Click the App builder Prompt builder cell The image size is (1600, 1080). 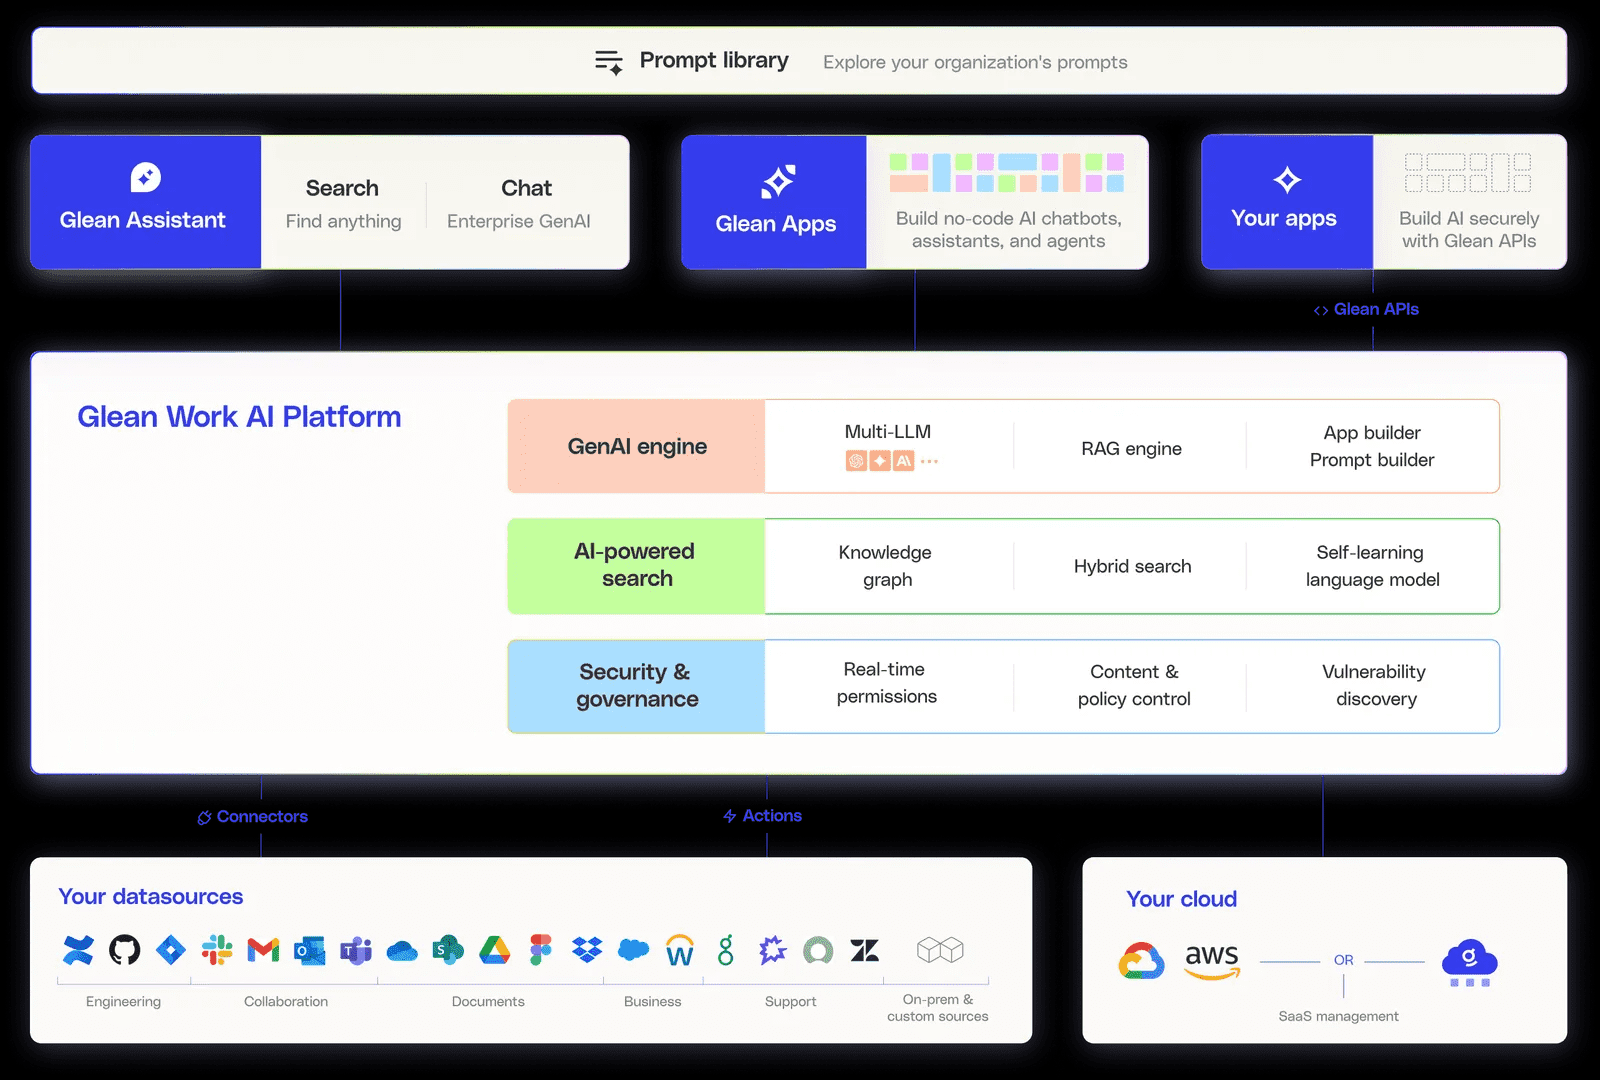point(1372,447)
